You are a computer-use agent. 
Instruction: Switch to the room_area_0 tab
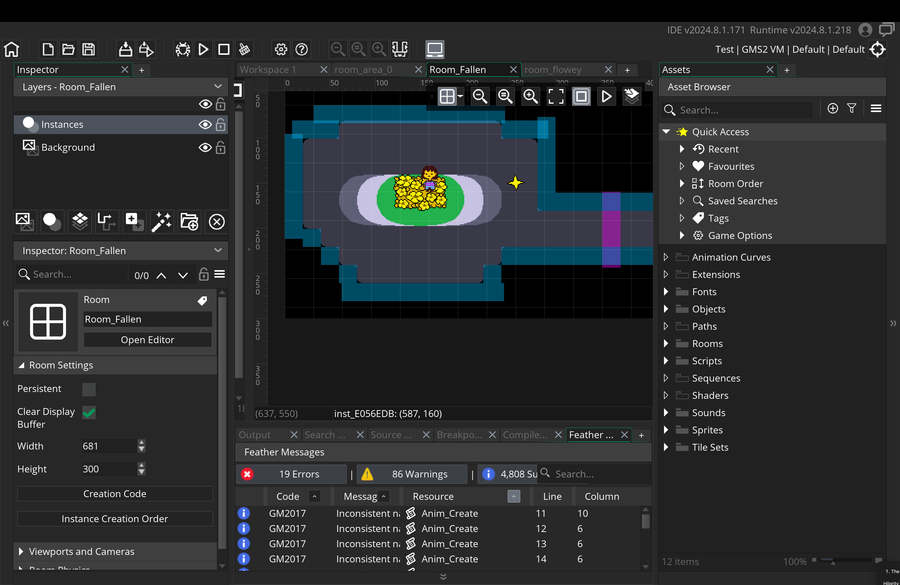click(363, 69)
